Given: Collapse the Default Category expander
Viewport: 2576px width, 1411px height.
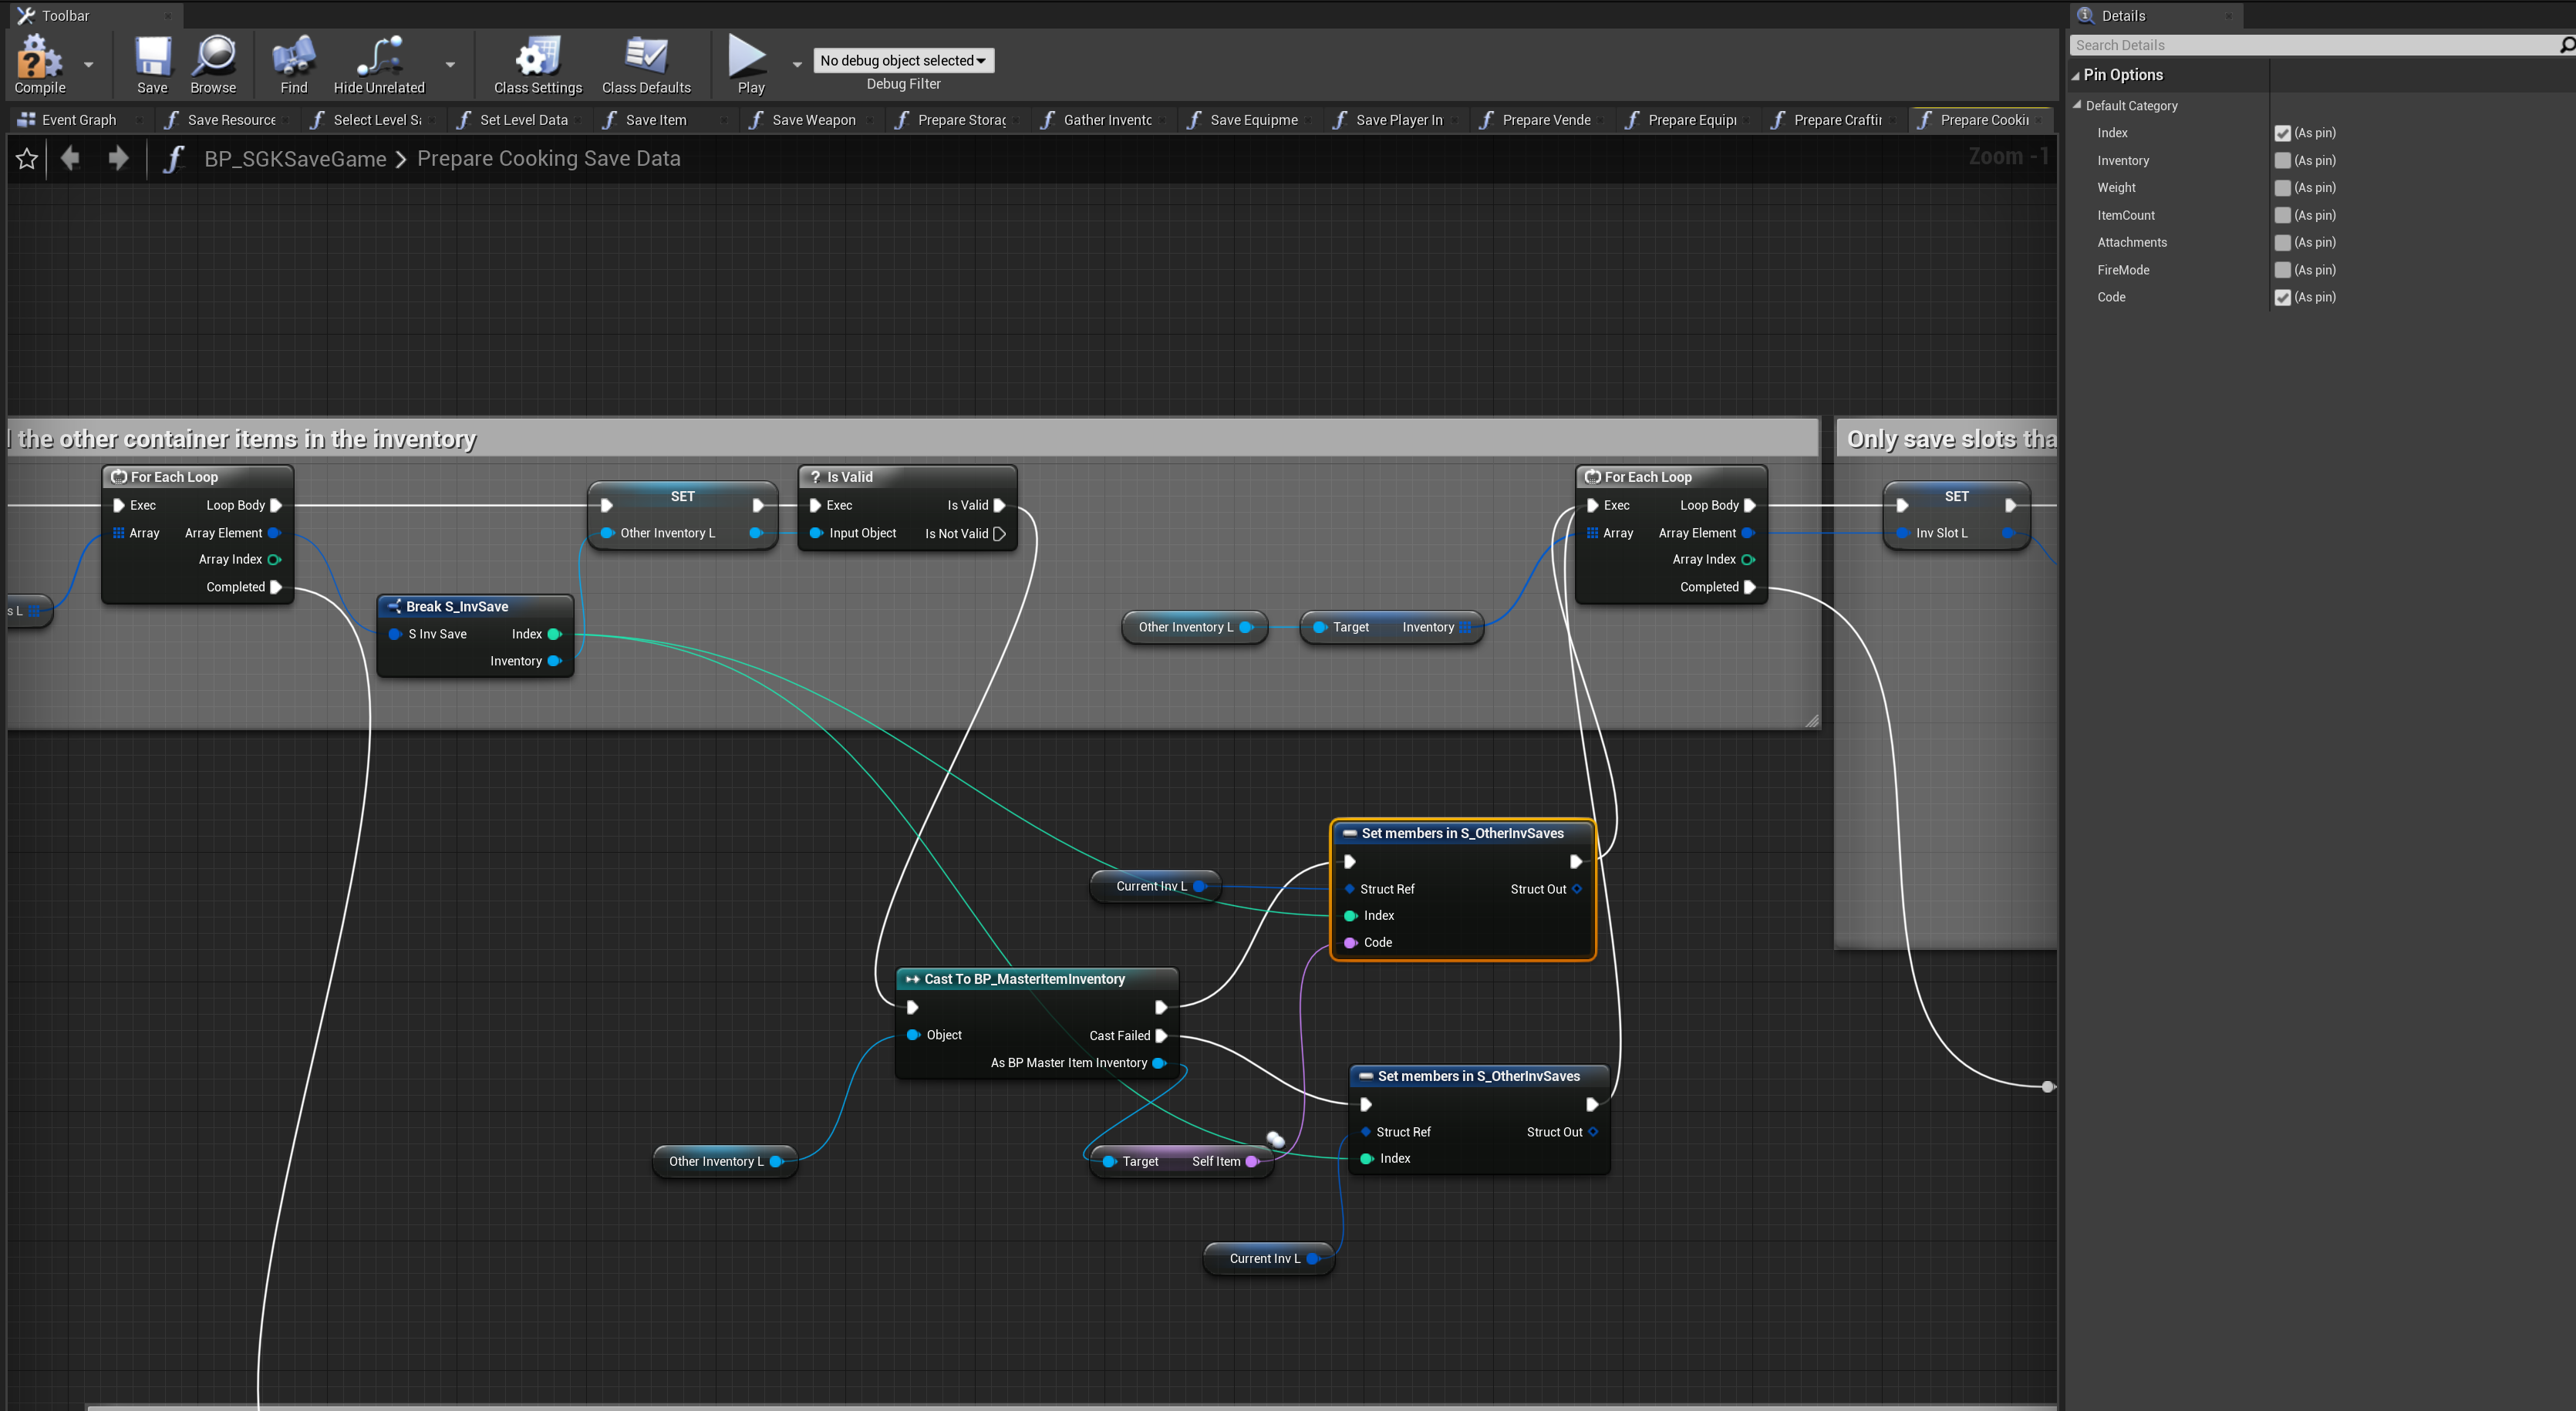Looking at the screenshot, I should tap(2078, 105).
